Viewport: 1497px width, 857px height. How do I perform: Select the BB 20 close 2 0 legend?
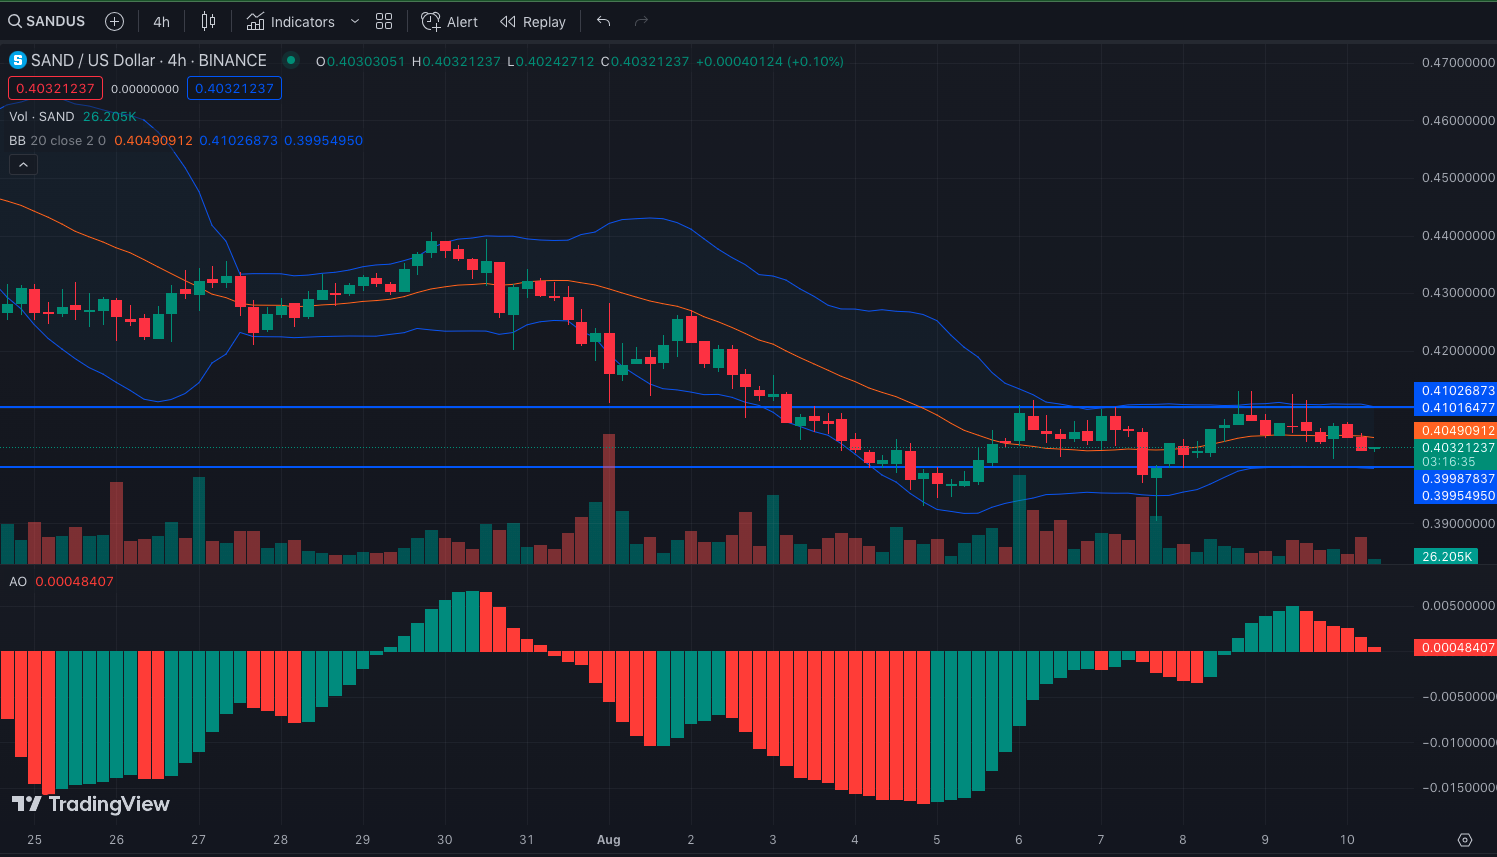pyautogui.click(x=58, y=140)
